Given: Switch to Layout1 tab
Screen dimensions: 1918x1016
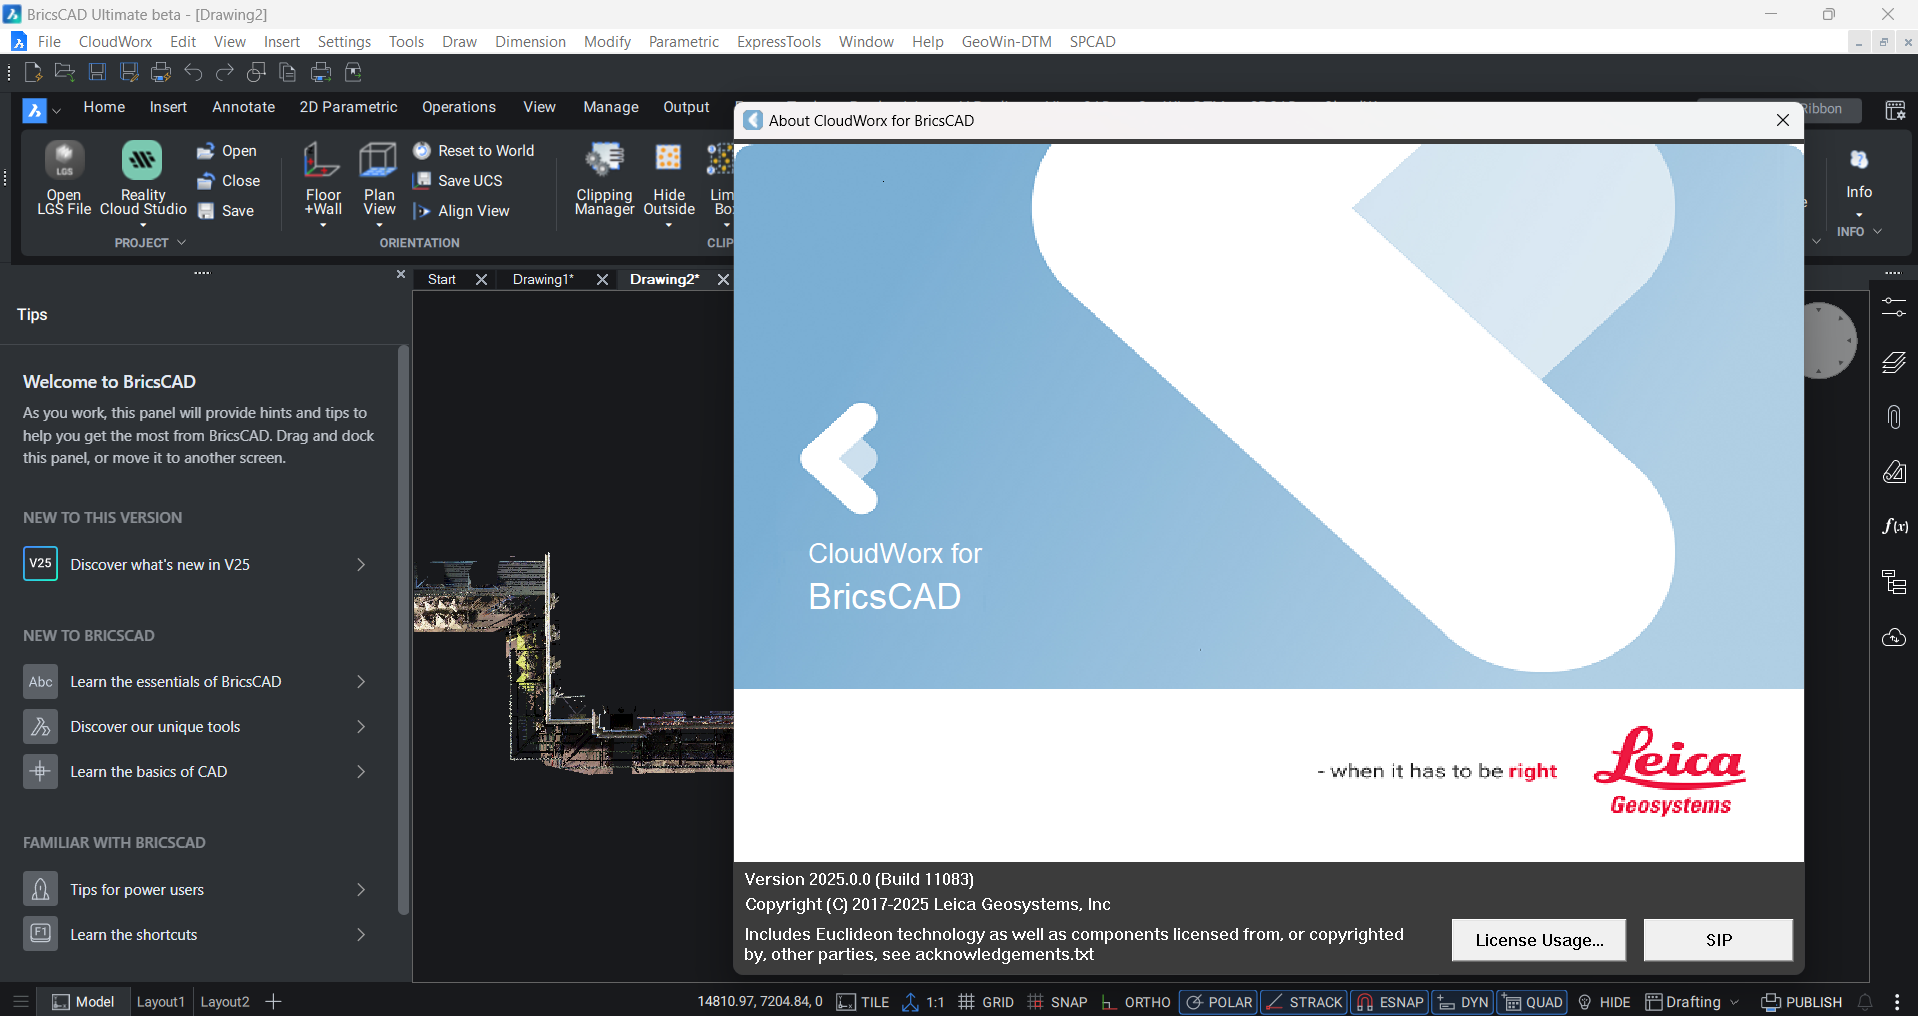Looking at the screenshot, I should coord(160,1002).
